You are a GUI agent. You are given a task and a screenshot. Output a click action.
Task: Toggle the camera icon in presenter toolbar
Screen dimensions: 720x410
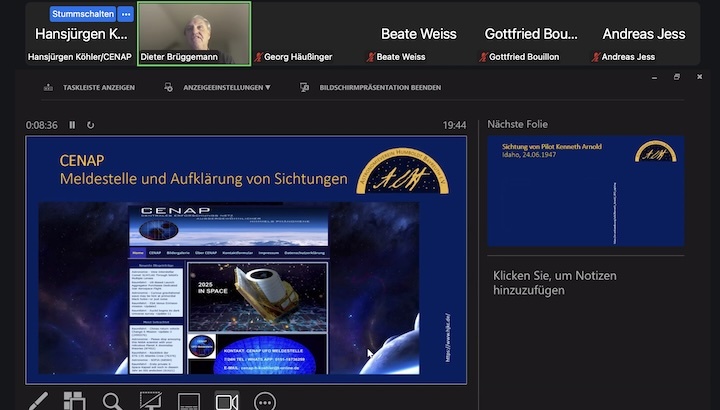click(x=227, y=401)
